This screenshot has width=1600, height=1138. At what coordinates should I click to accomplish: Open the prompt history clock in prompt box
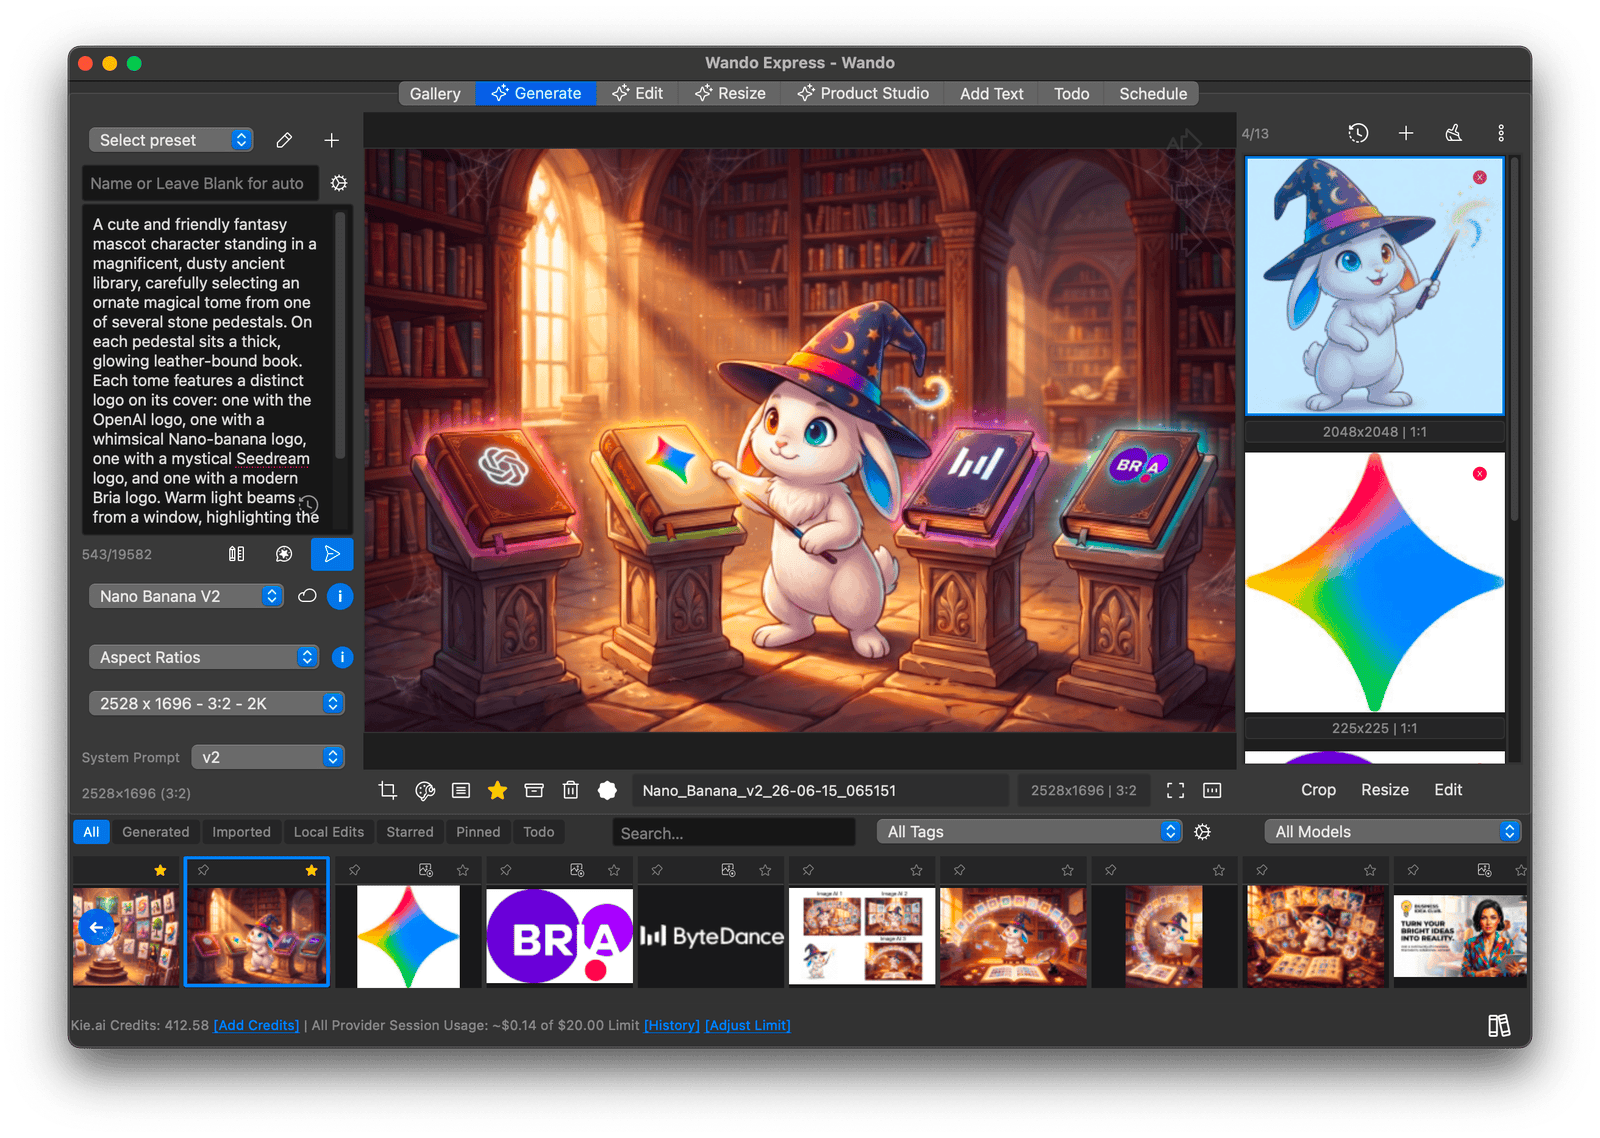pos(310,504)
